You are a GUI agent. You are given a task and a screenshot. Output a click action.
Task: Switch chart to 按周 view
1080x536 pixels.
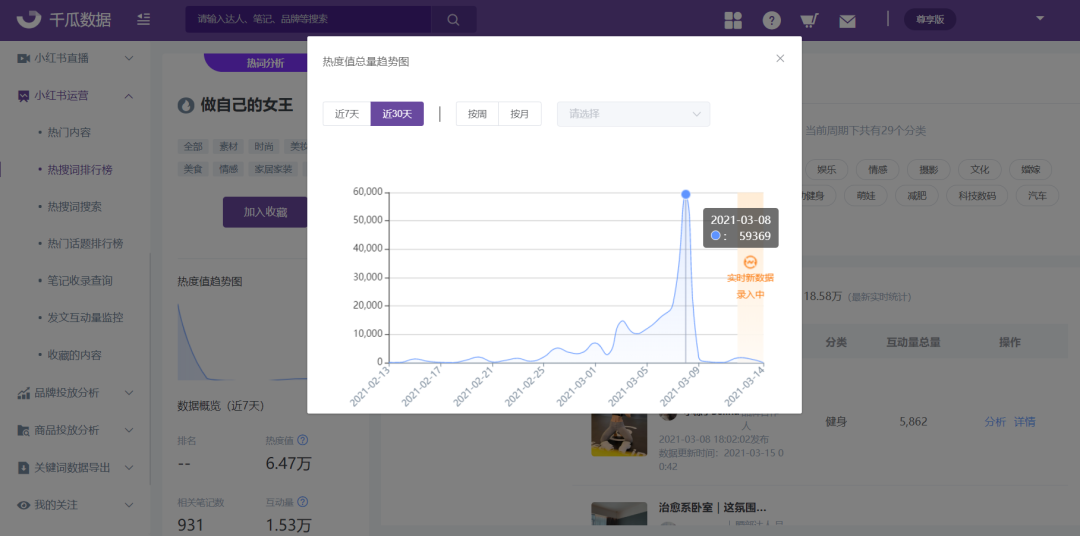click(x=477, y=114)
